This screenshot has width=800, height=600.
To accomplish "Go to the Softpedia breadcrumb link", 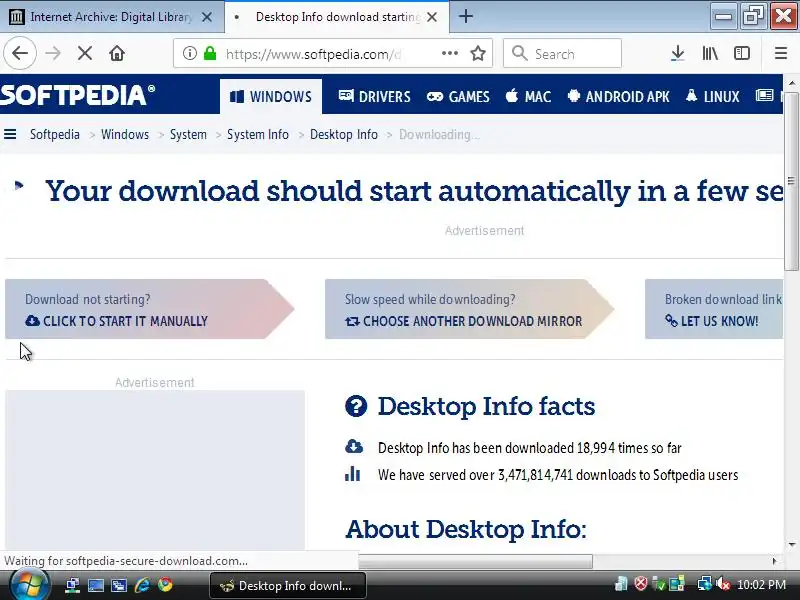I will coord(55,135).
